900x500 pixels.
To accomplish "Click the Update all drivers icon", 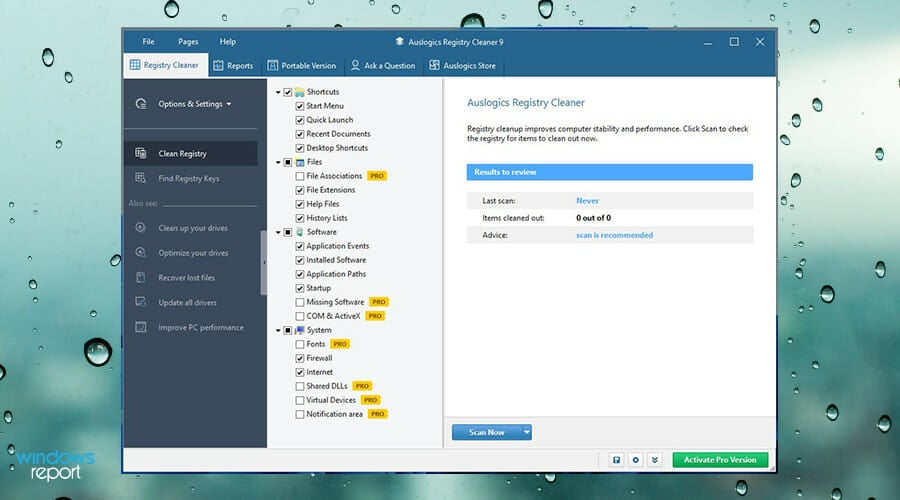I will pos(141,302).
